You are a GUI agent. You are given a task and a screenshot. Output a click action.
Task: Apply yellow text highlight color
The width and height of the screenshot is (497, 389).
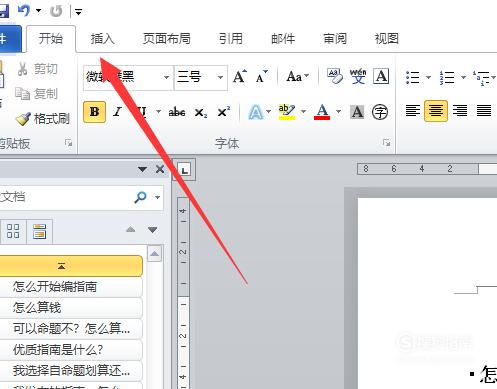[287, 112]
